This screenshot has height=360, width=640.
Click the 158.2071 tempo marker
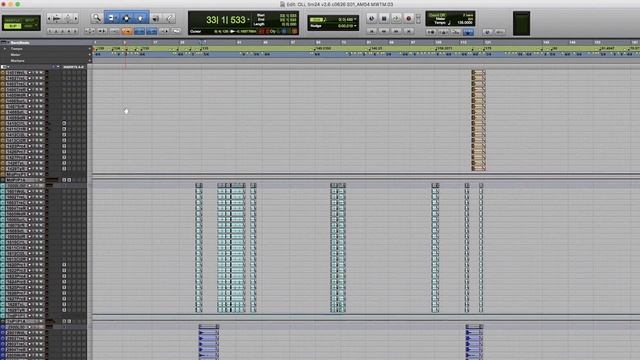click(x=443, y=48)
